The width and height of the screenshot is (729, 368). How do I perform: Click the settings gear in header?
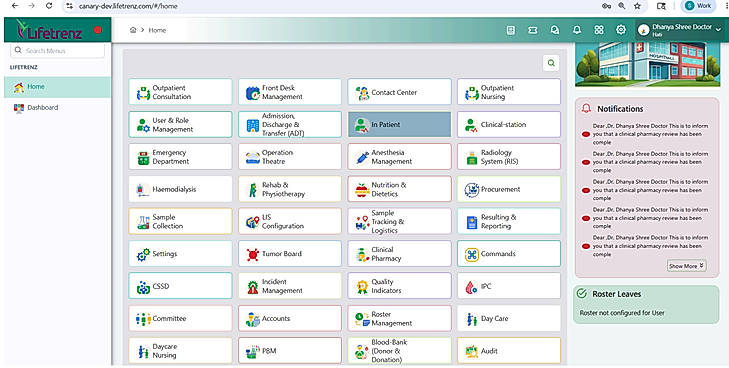pyautogui.click(x=621, y=30)
